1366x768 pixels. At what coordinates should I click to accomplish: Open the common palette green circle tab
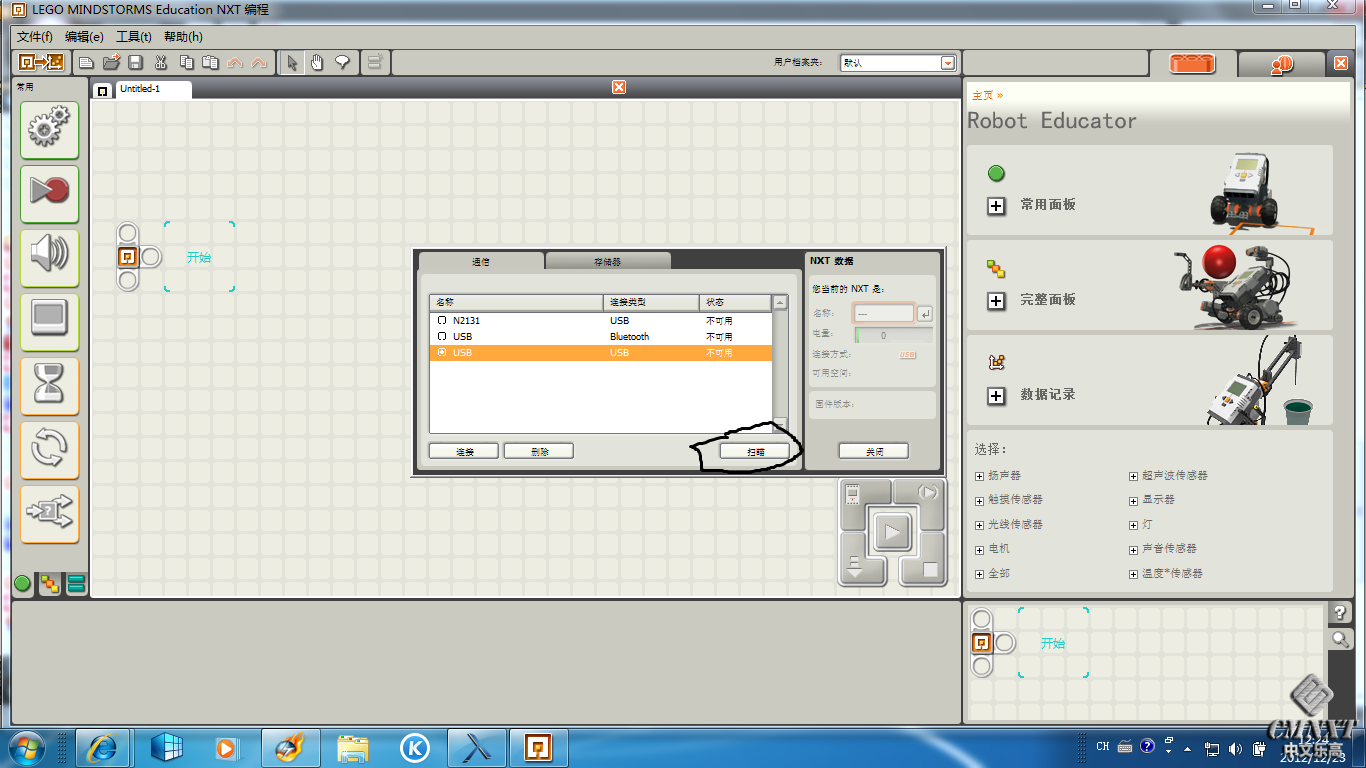[x=23, y=584]
